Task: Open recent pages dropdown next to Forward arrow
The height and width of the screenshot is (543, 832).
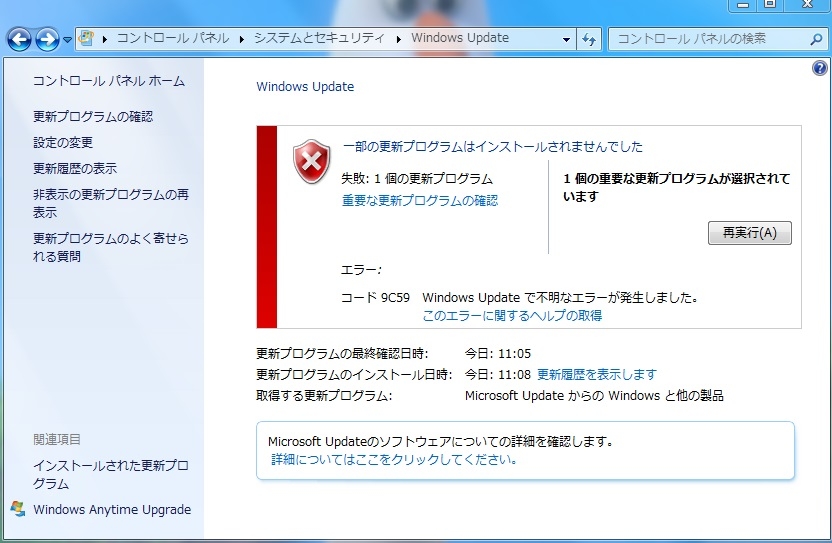Action: point(67,39)
